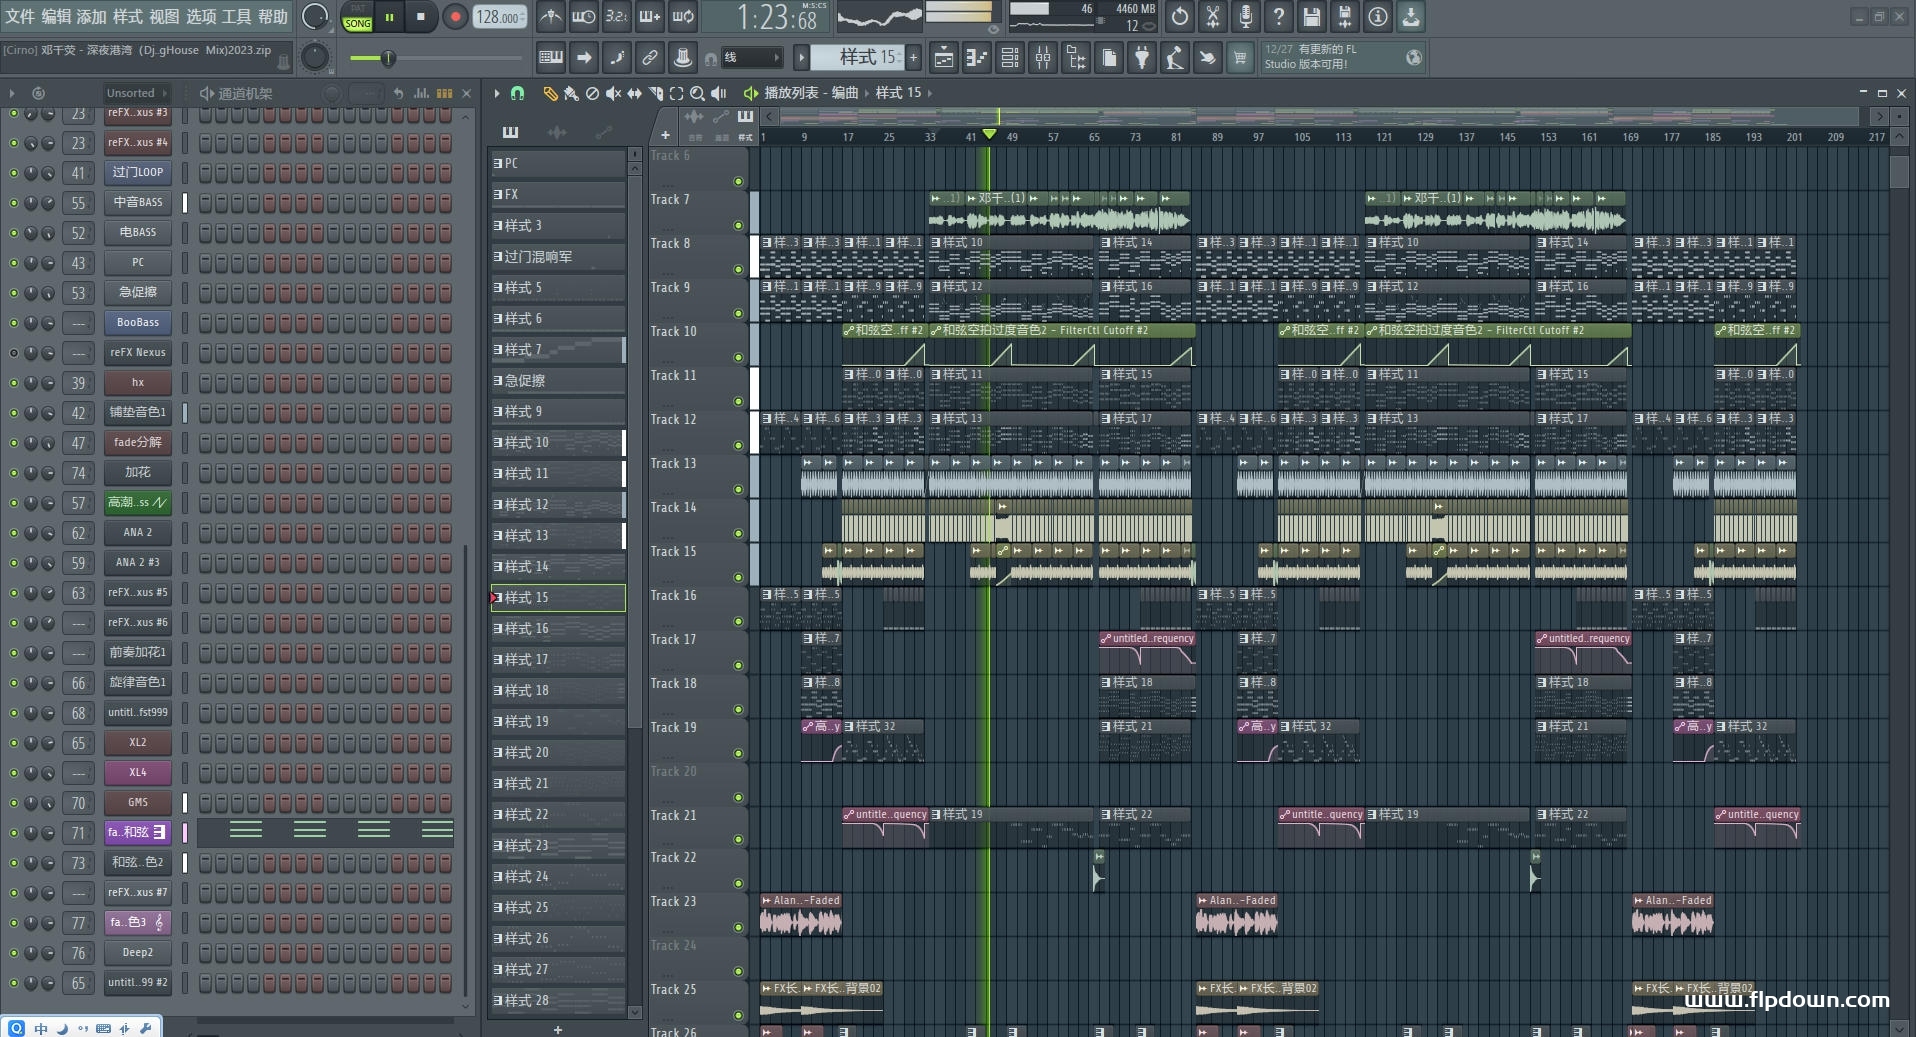Open the plugin picker plug icon

point(1141,58)
